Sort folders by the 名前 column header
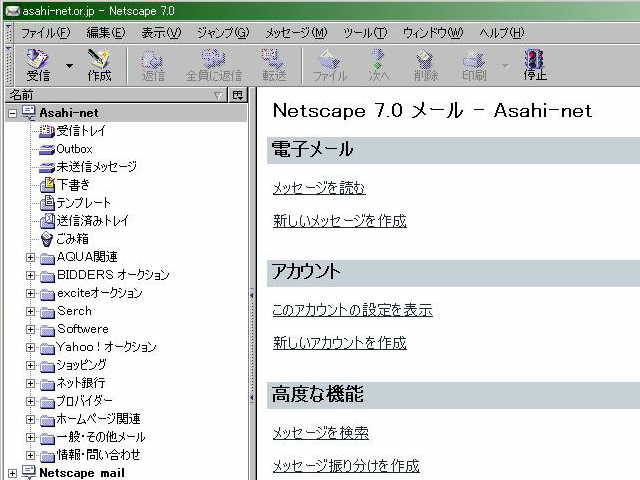640x480 pixels. [x=116, y=95]
